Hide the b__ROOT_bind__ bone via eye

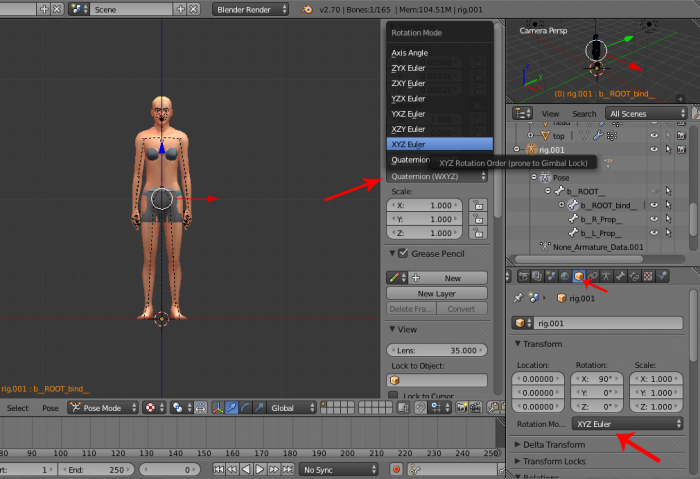[654, 205]
